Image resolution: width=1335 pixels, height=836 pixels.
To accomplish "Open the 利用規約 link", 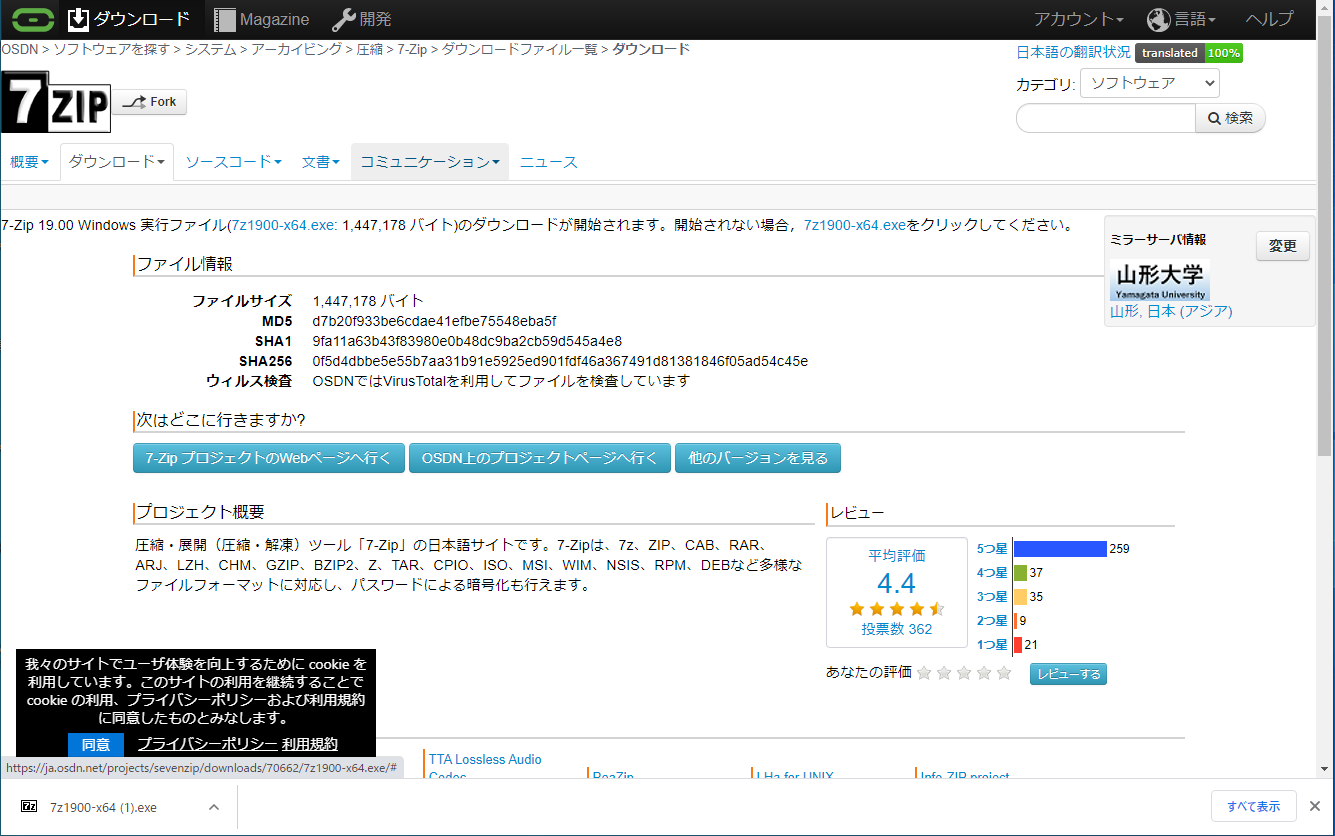I will point(310,744).
